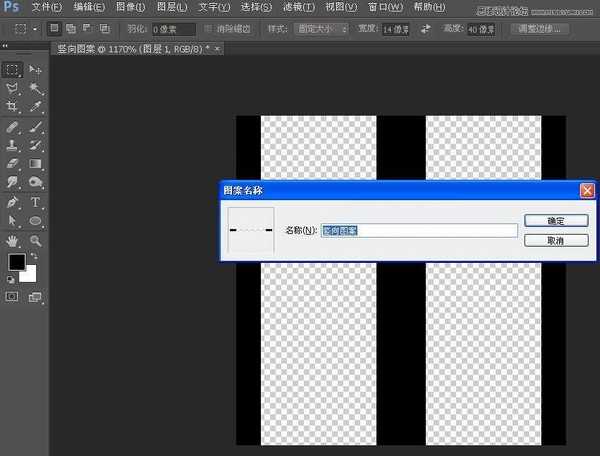600x456 pixels.
Task: Select the Crop tool
Action: (13, 107)
